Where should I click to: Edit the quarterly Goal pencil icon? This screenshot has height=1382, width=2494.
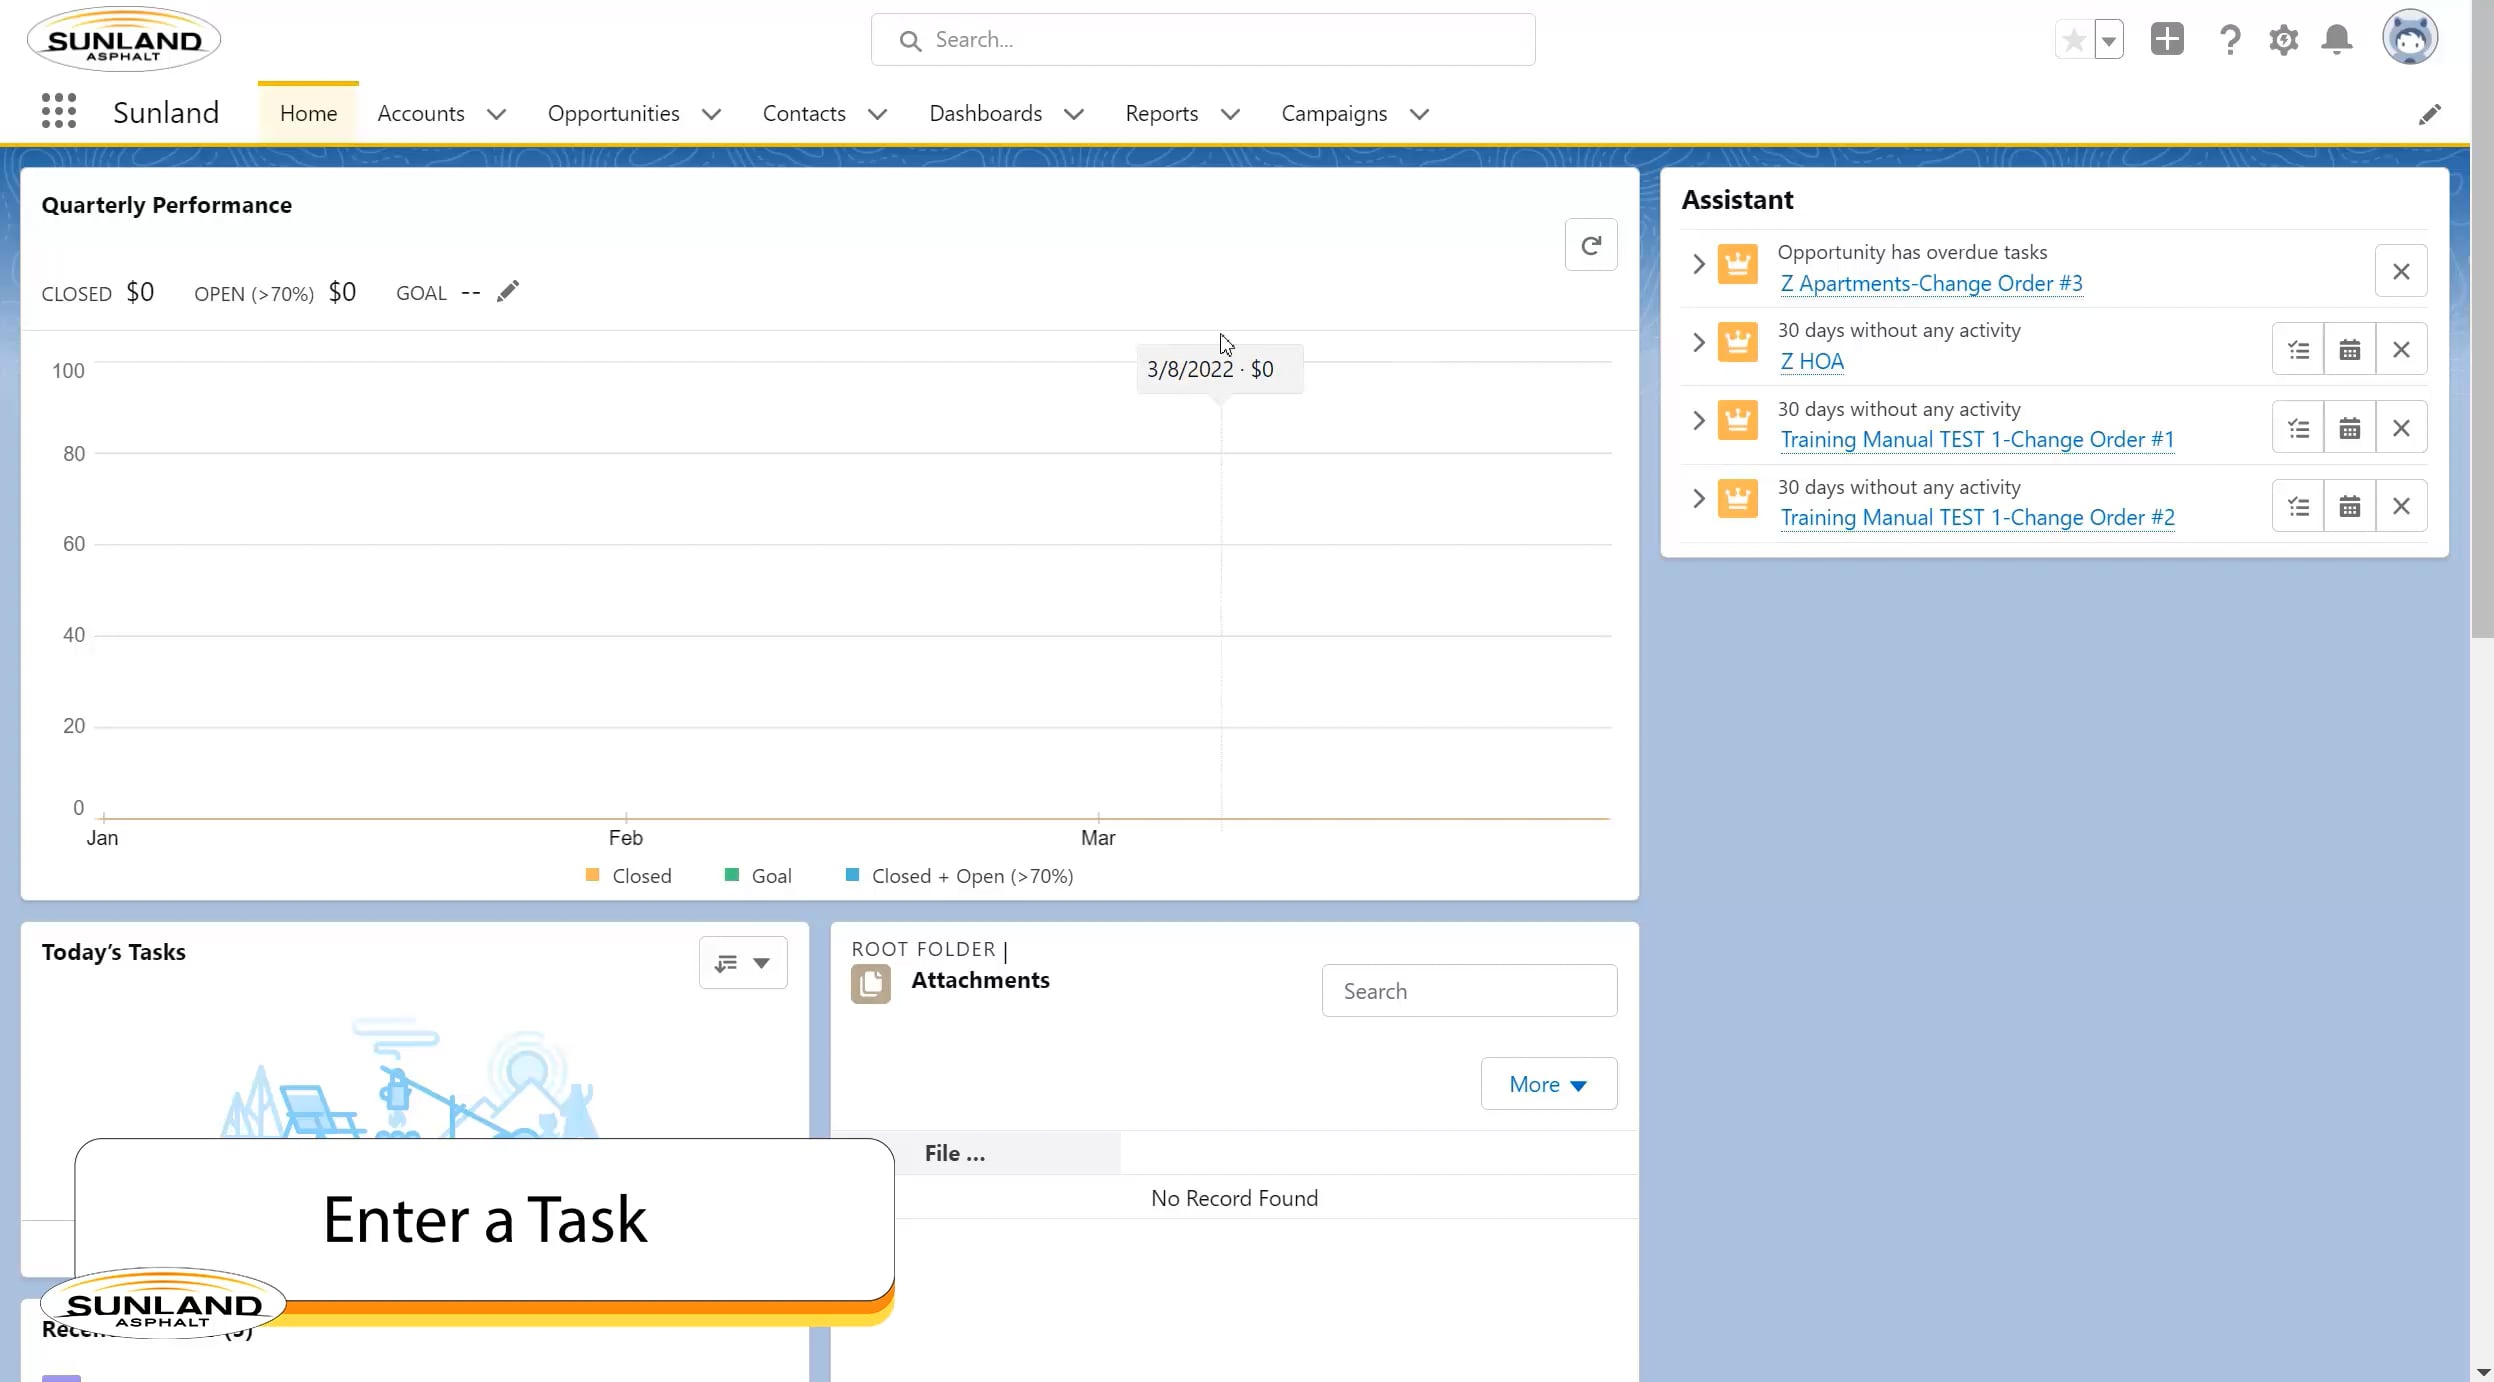pyautogui.click(x=508, y=291)
